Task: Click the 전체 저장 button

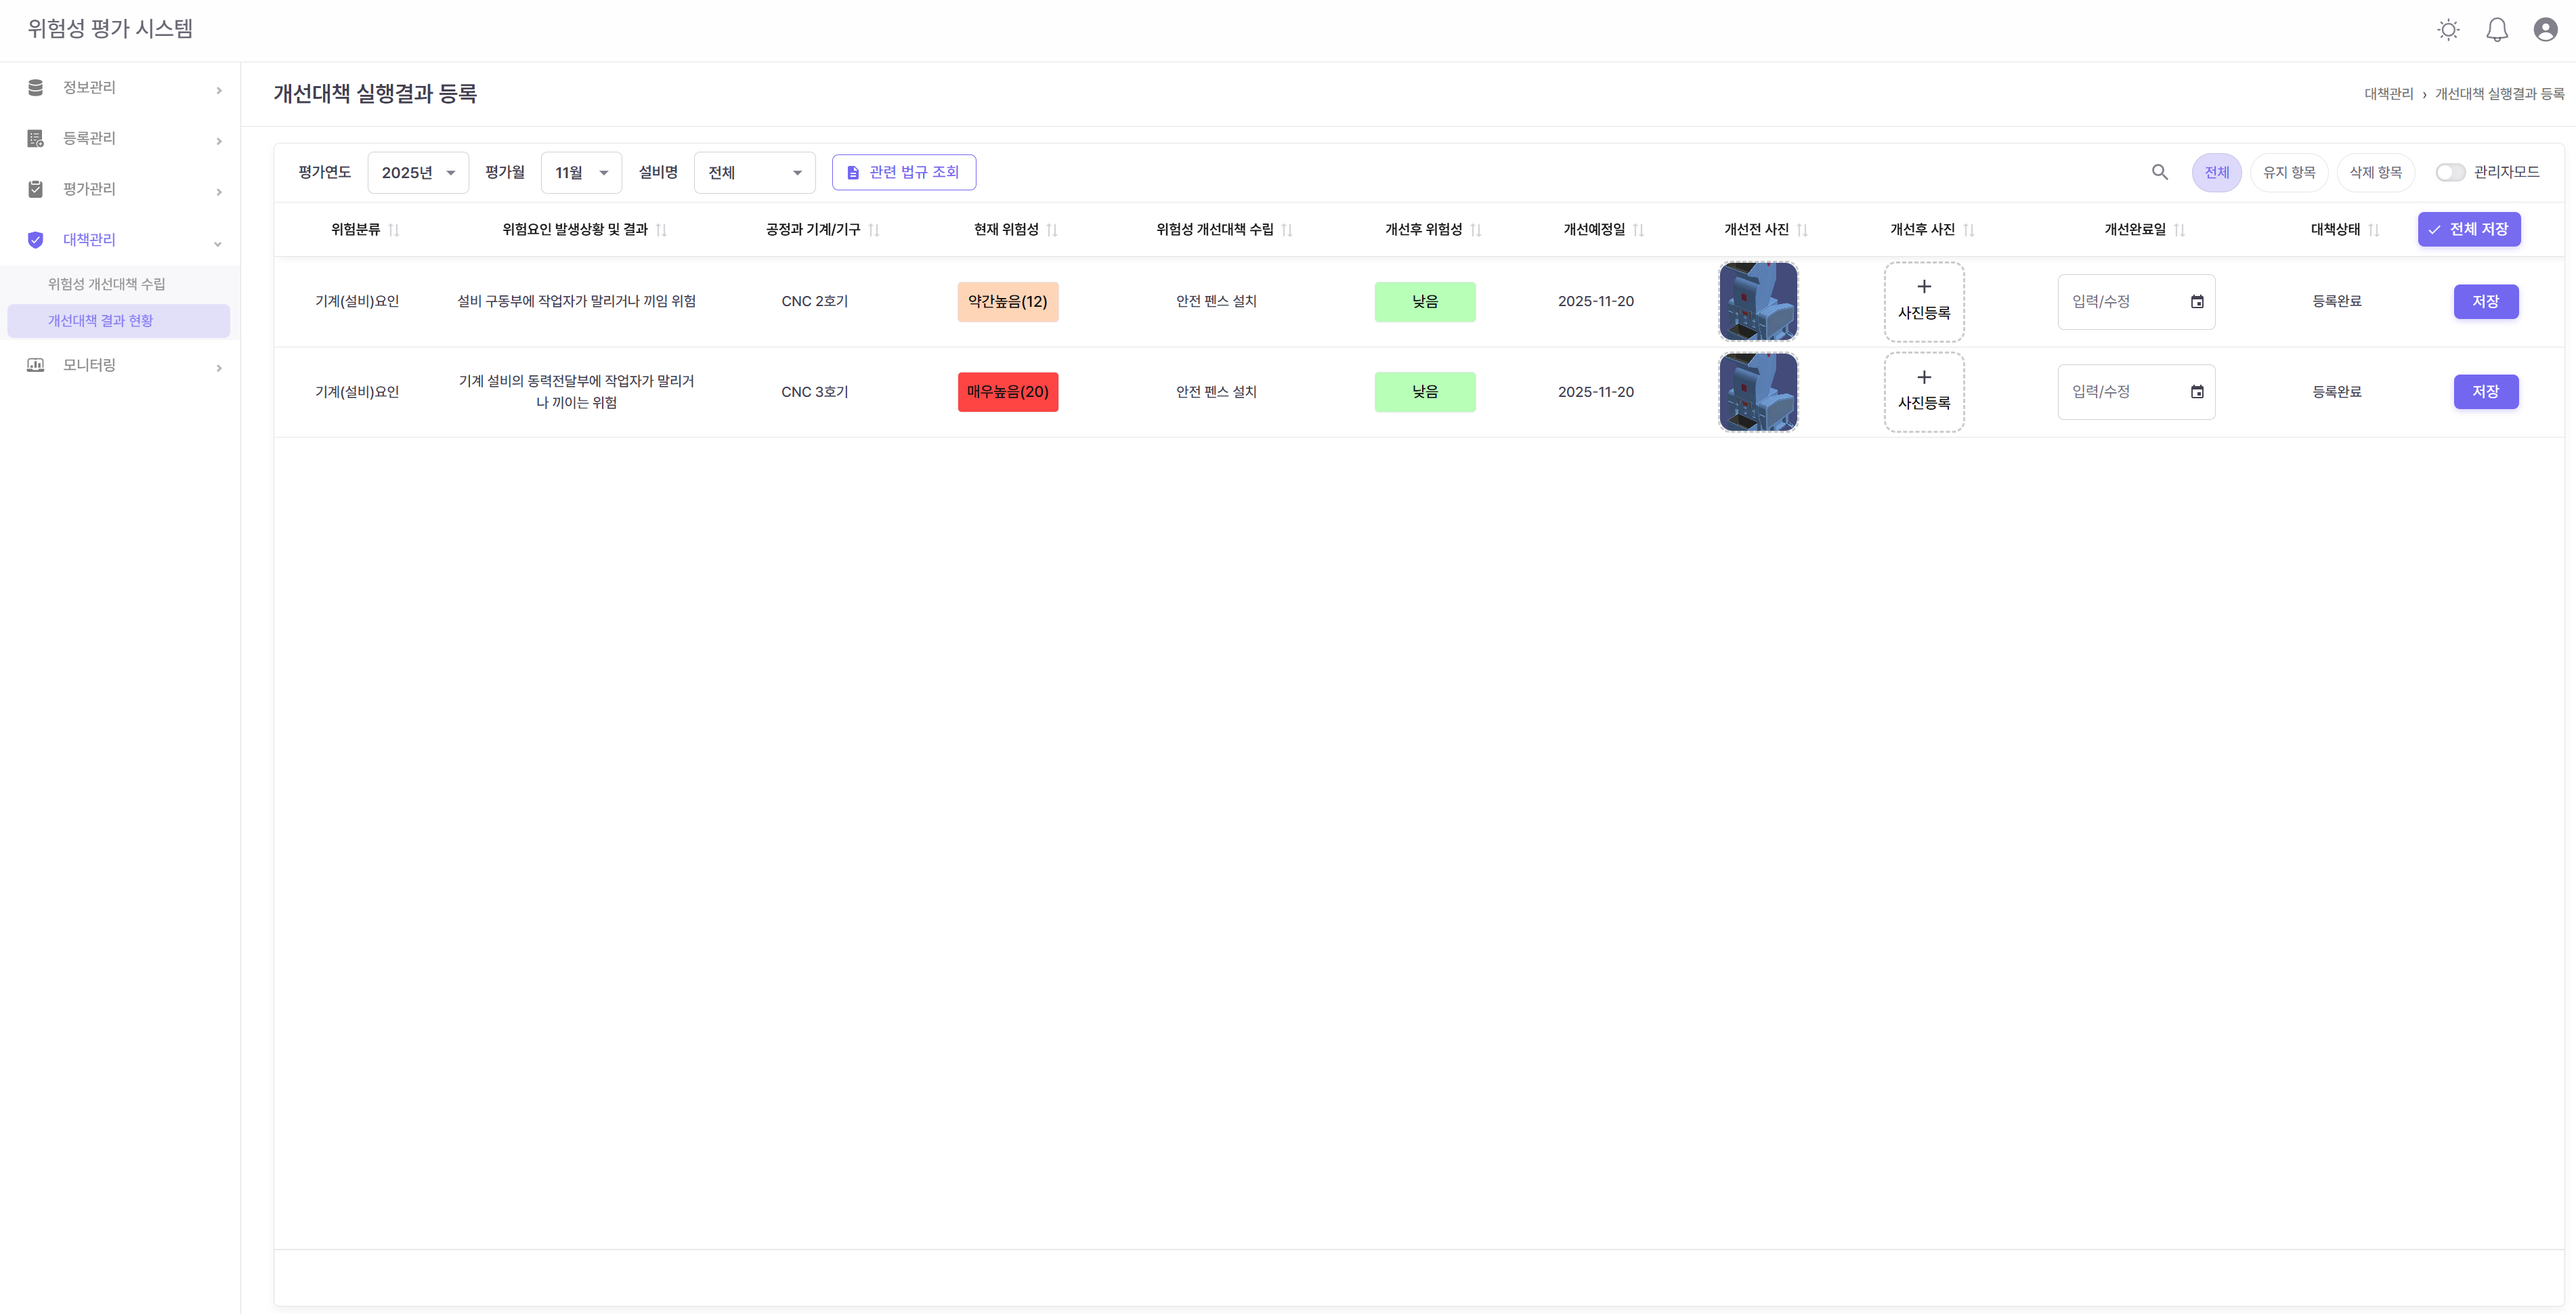Action: (2468, 229)
